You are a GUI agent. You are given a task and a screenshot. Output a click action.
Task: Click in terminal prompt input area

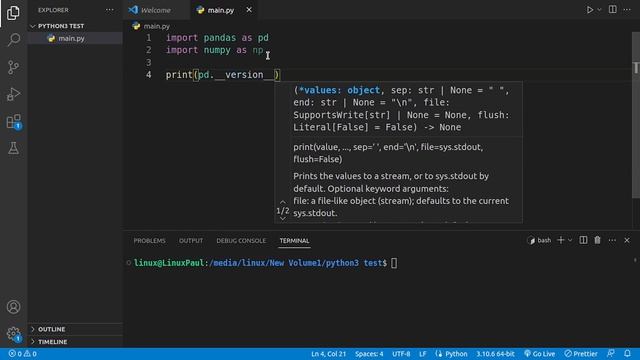(394, 263)
